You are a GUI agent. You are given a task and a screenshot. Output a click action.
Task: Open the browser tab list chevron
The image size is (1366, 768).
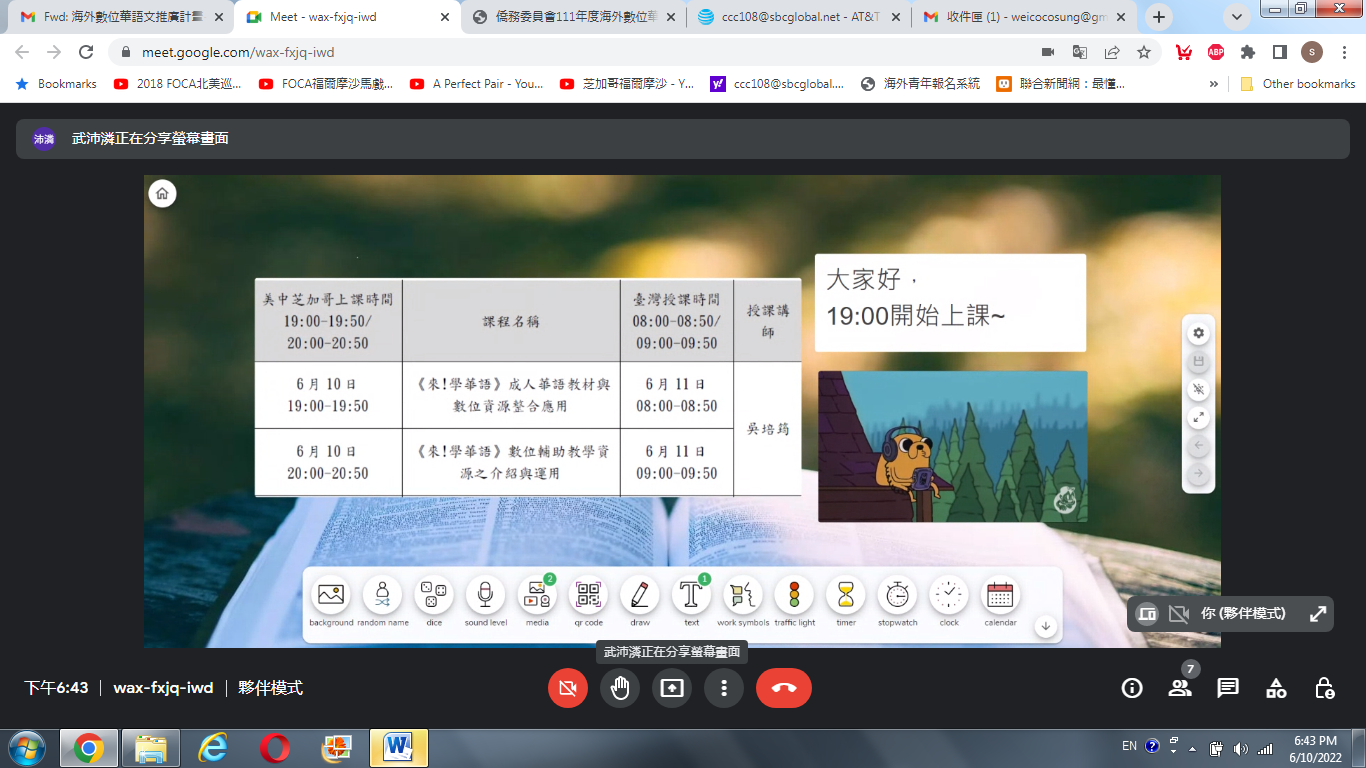click(x=1238, y=18)
